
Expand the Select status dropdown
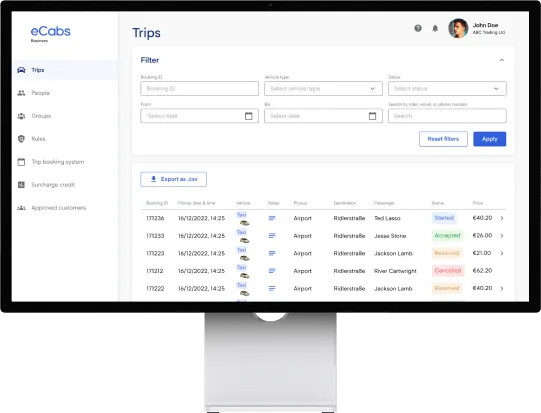[447, 89]
